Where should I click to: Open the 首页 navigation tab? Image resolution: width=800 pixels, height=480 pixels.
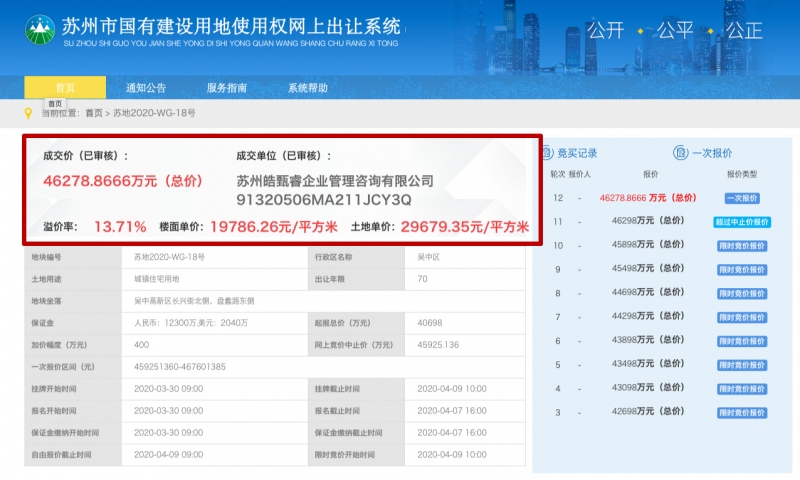click(x=65, y=88)
